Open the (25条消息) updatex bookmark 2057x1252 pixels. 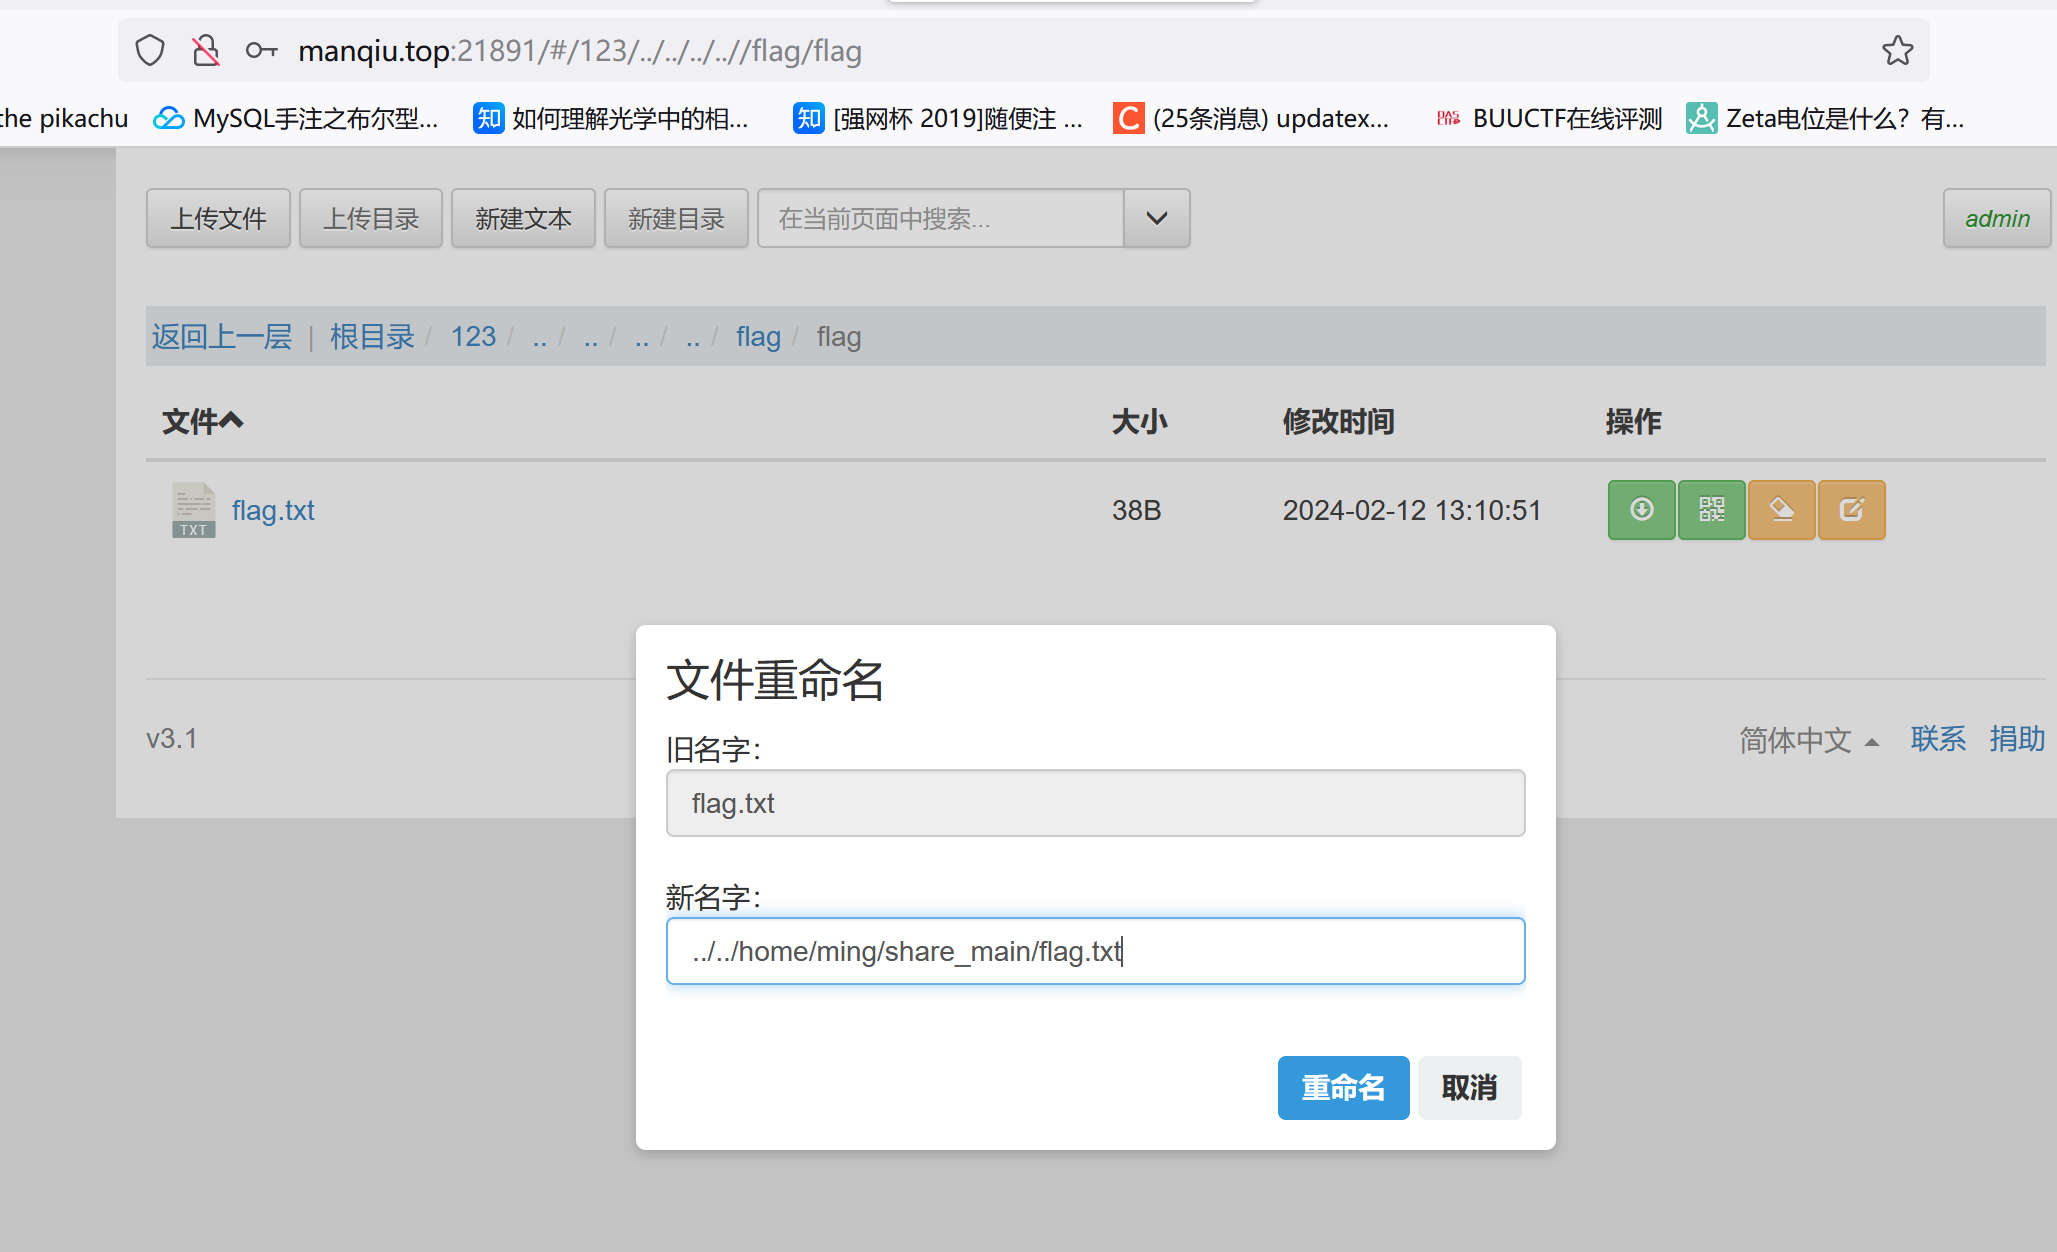(x=1251, y=118)
